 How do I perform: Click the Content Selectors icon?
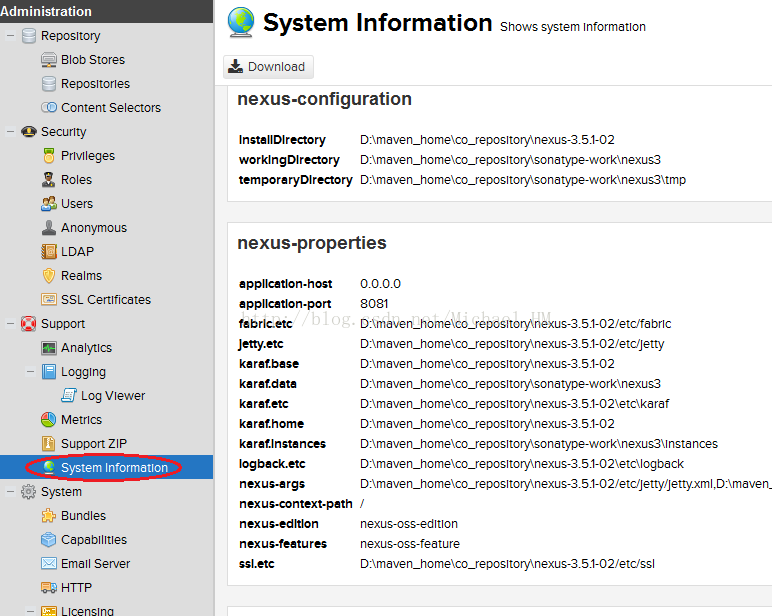(x=49, y=107)
